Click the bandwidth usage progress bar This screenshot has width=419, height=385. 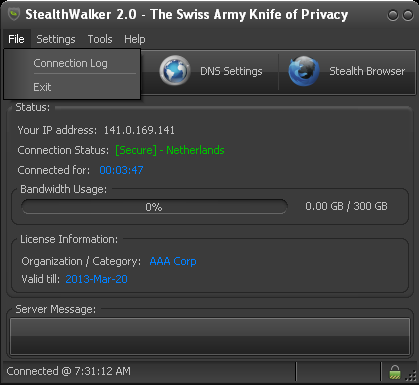click(x=154, y=207)
